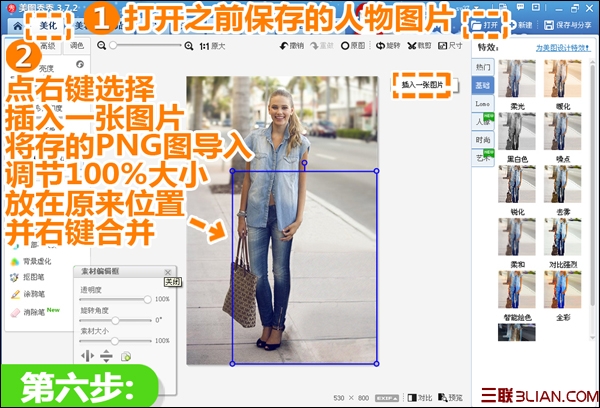This screenshot has height=408, width=600.
Task: Select the 消除笔 eraser pen tool
Action: [x=34, y=312]
